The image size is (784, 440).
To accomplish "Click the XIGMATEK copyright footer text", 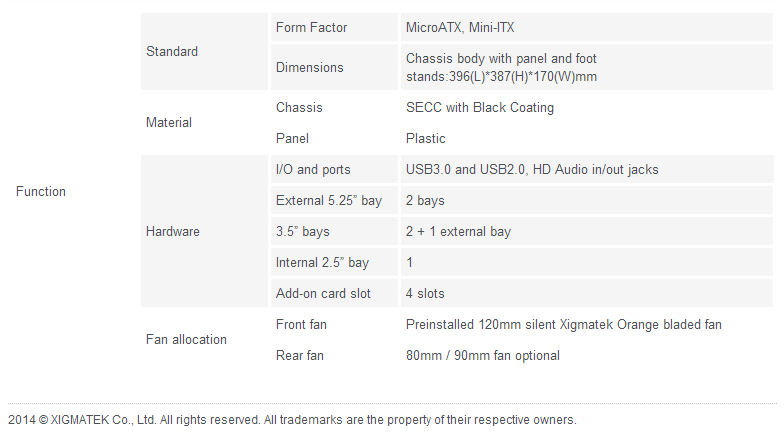I will [x=292, y=419].
